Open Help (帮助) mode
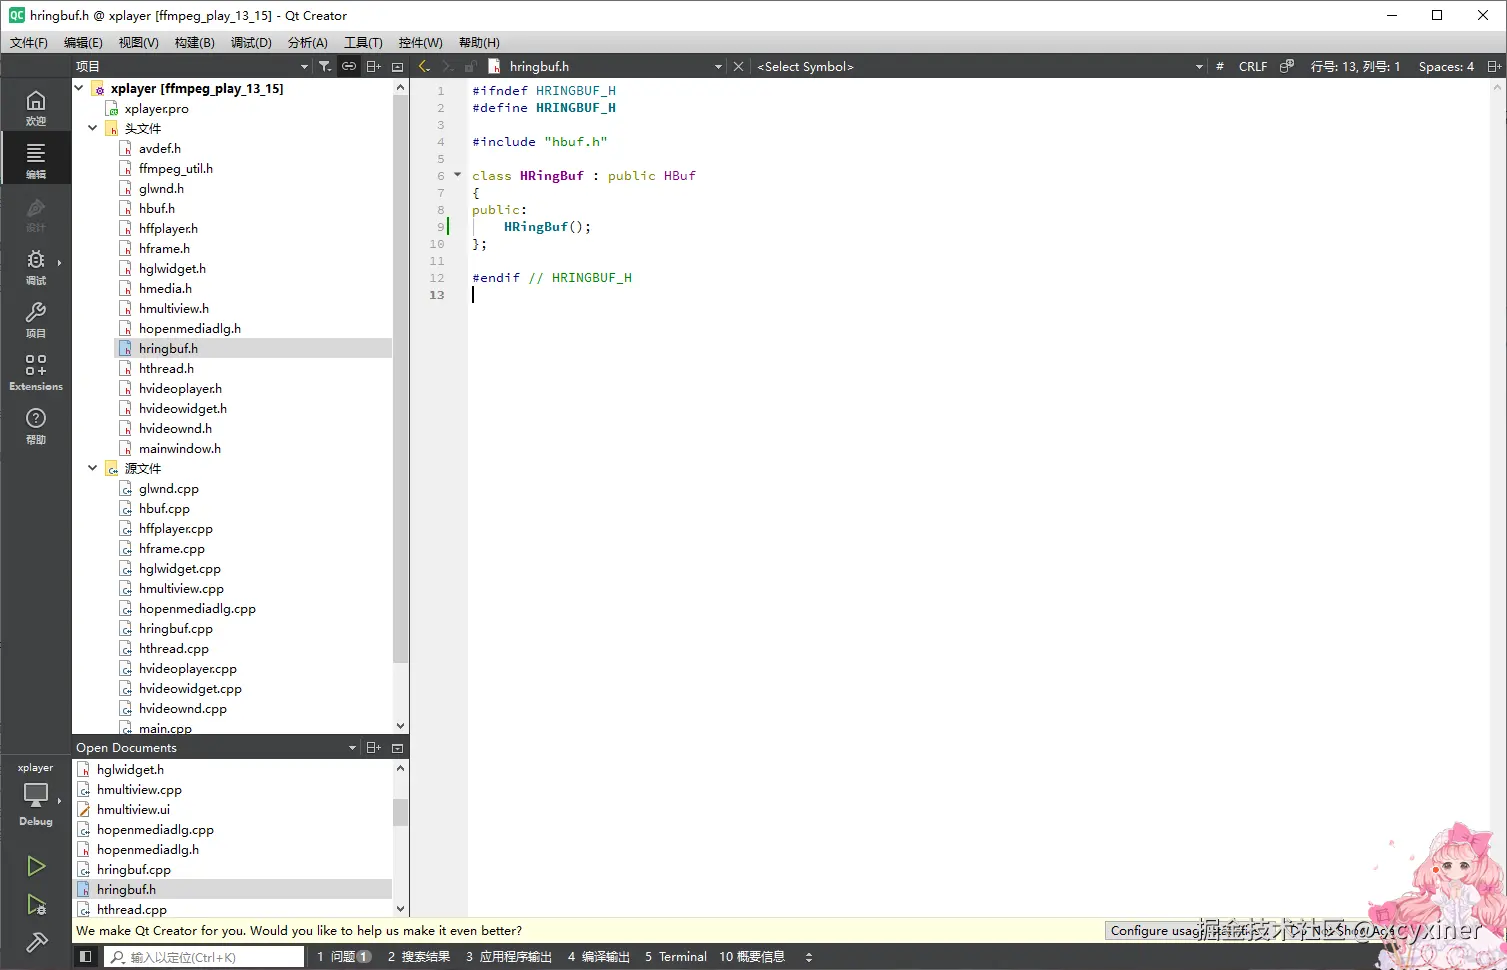 click(x=36, y=425)
